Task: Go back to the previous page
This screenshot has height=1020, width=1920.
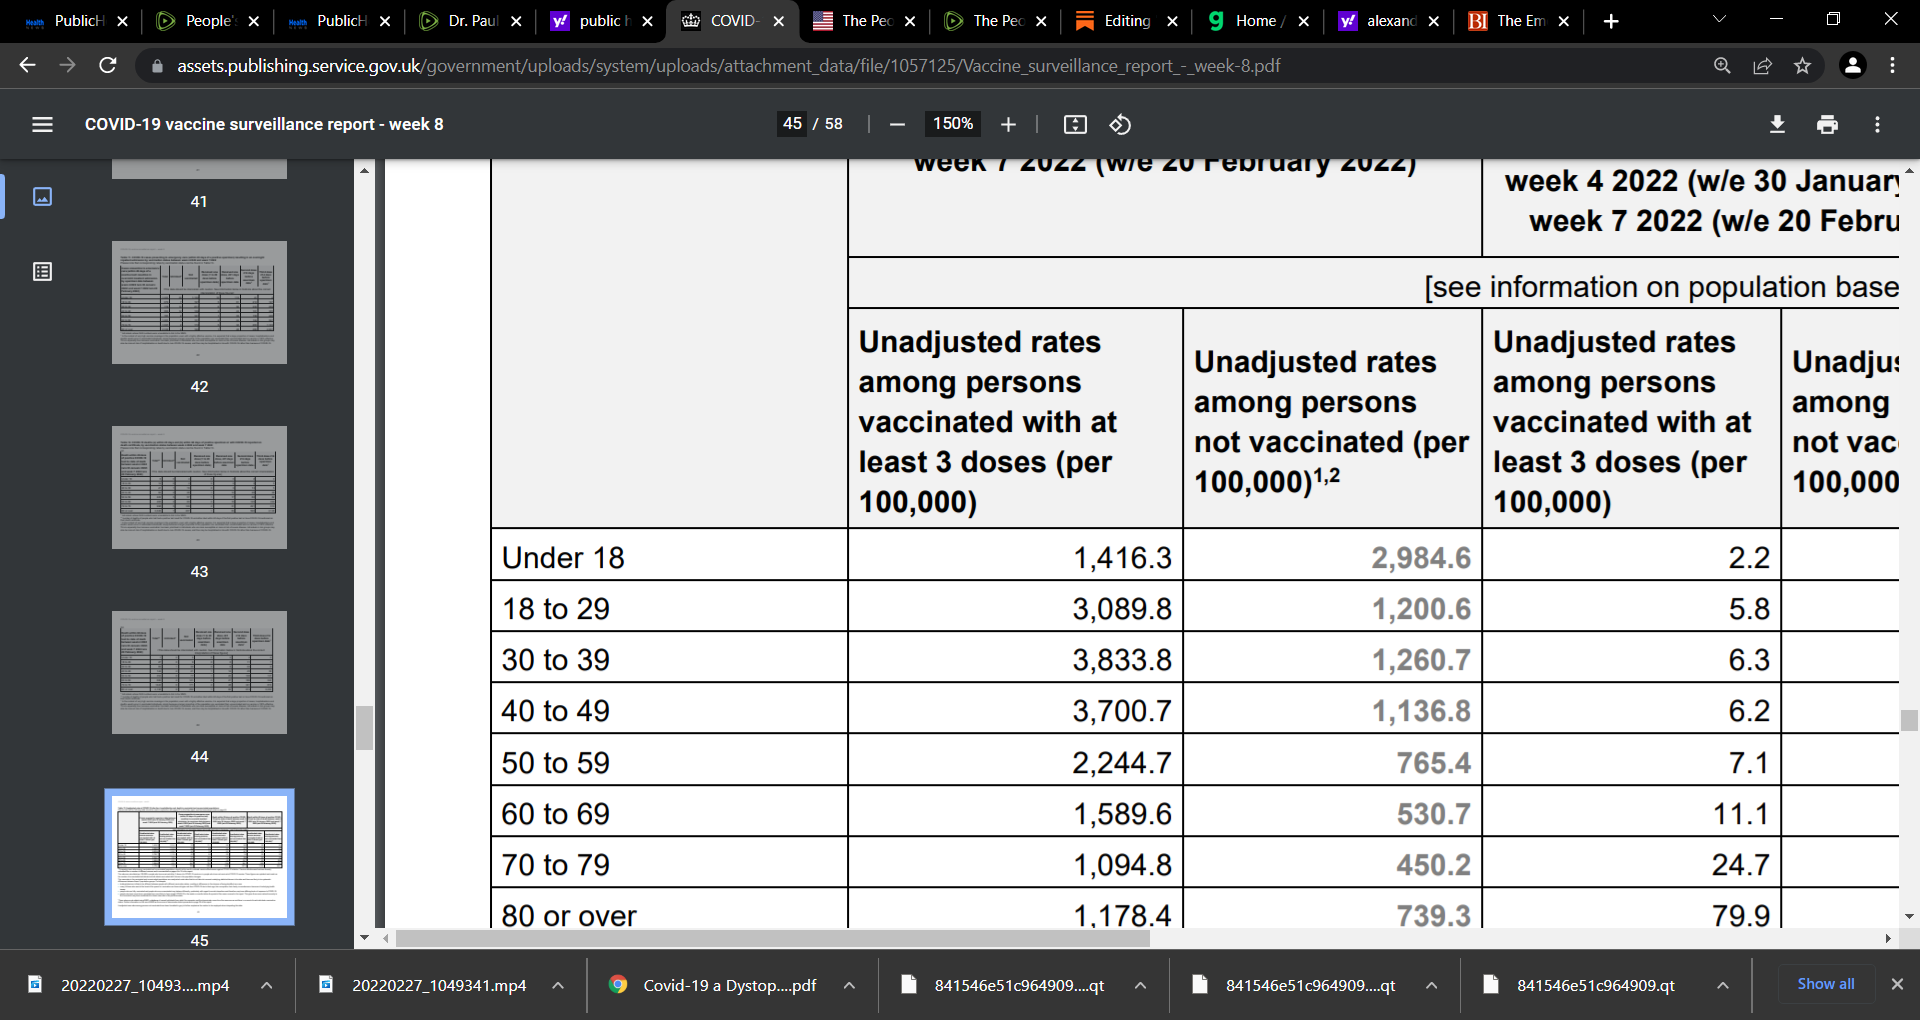Action: tap(27, 65)
